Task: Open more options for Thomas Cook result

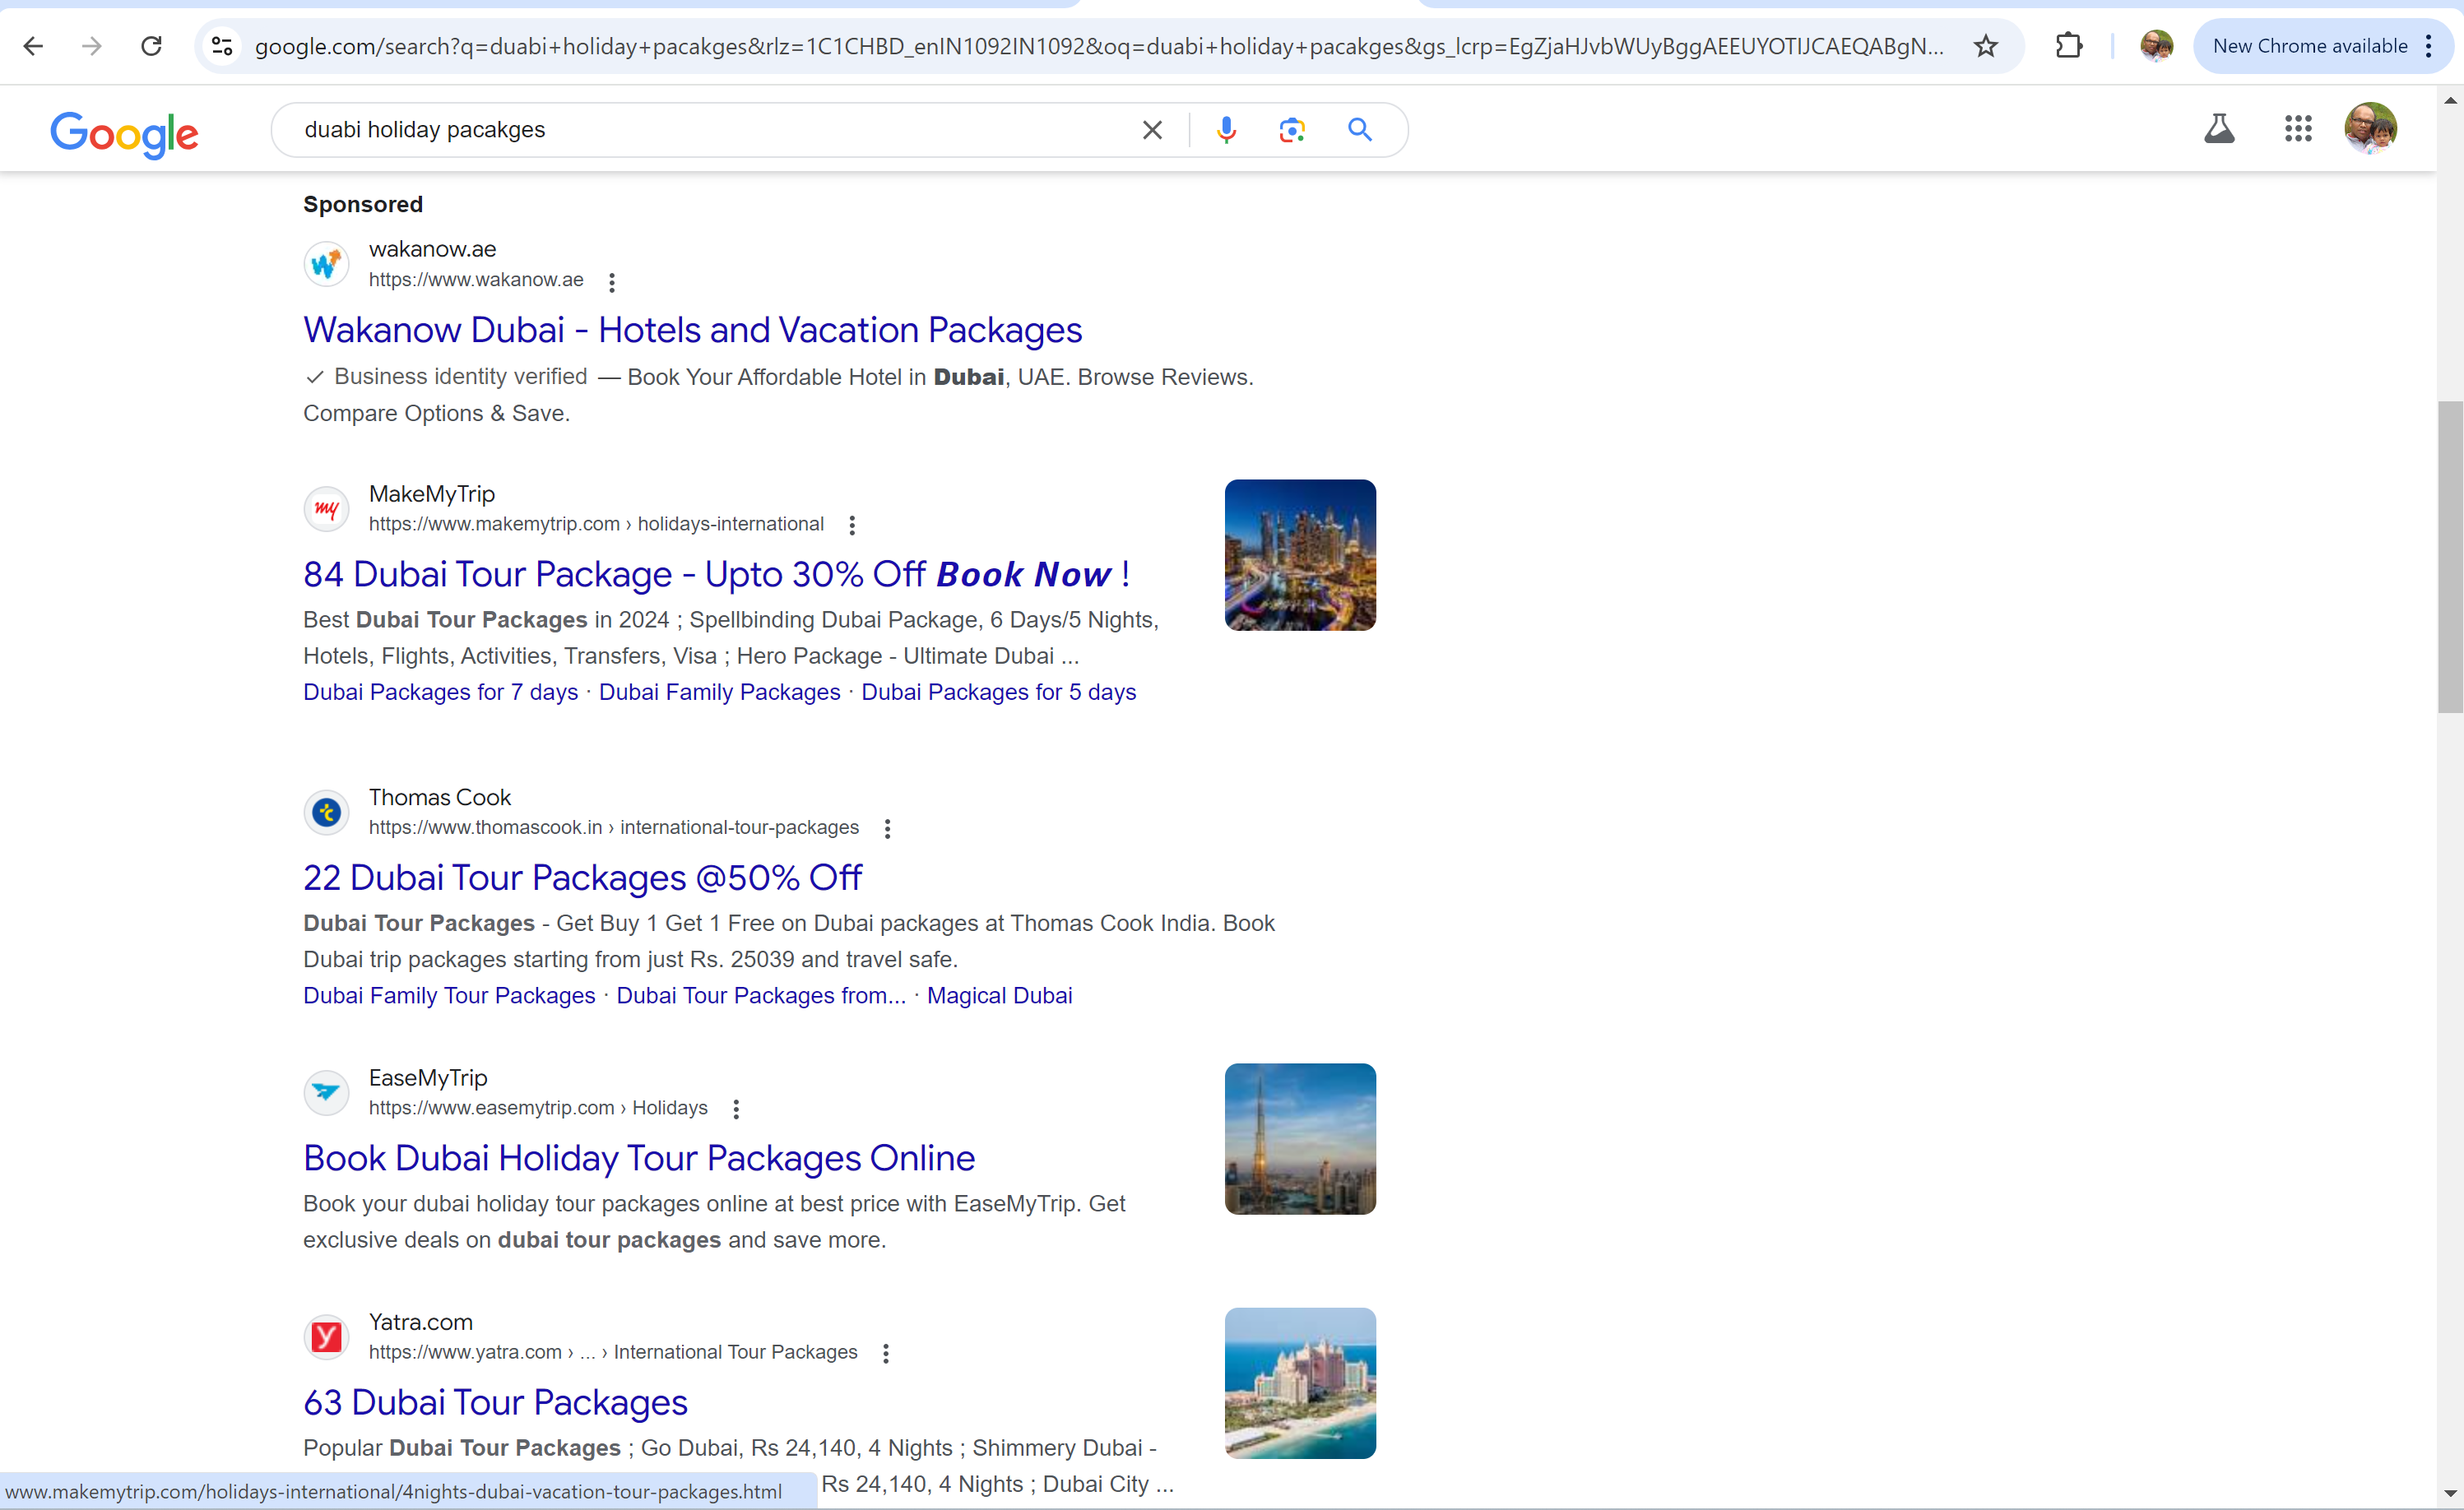Action: tap(887, 828)
